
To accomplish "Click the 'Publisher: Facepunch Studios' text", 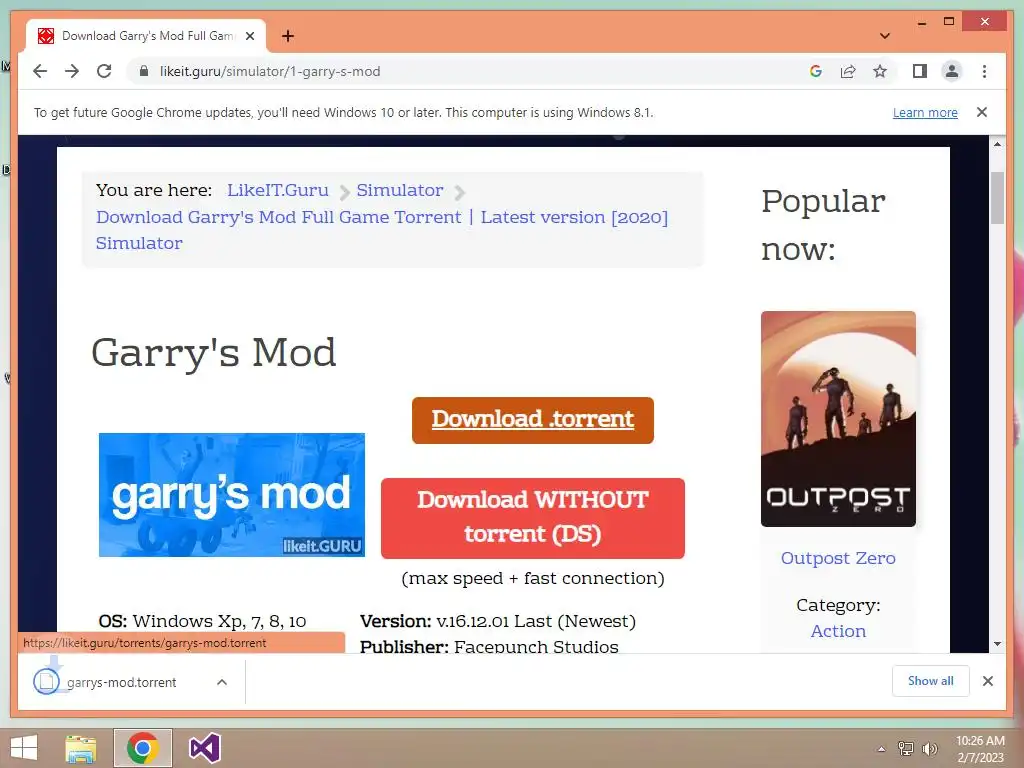I will (x=489, y=646).
